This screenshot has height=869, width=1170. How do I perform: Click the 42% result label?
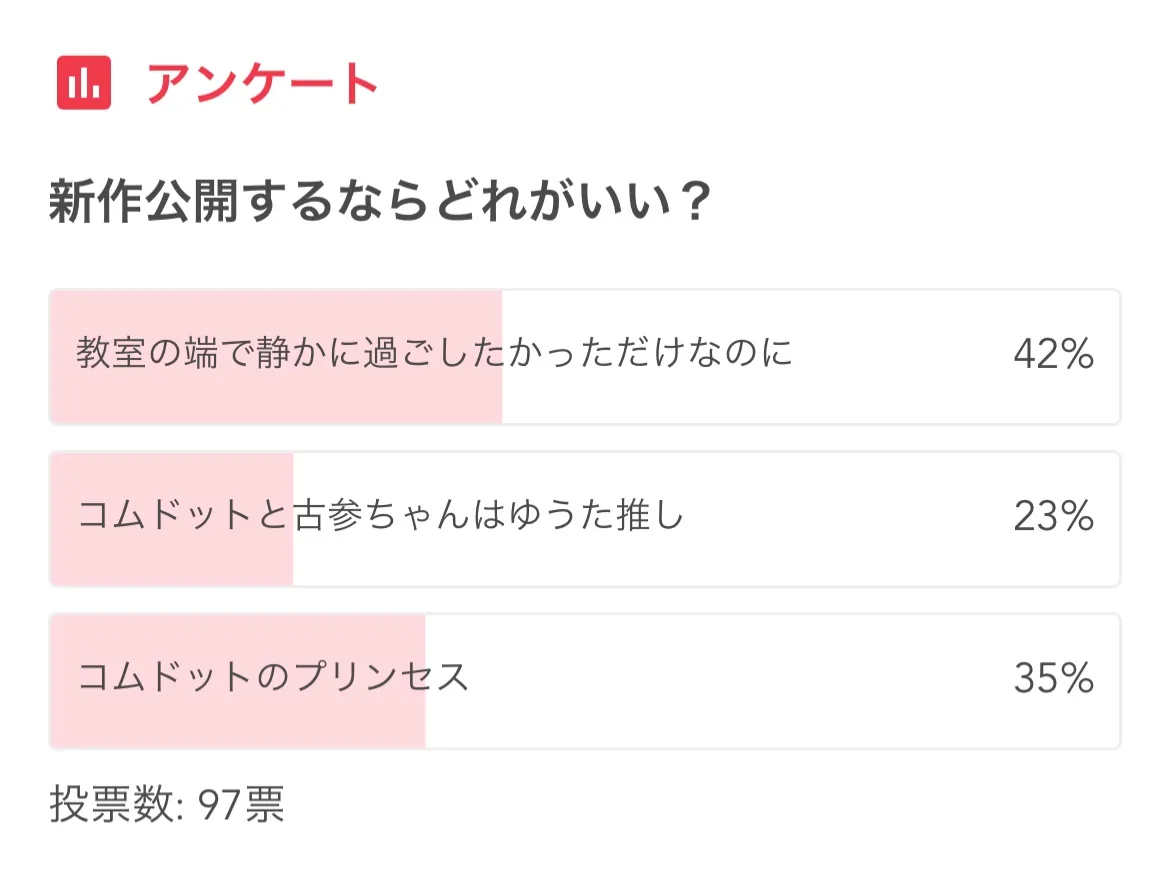point(1053,355)
